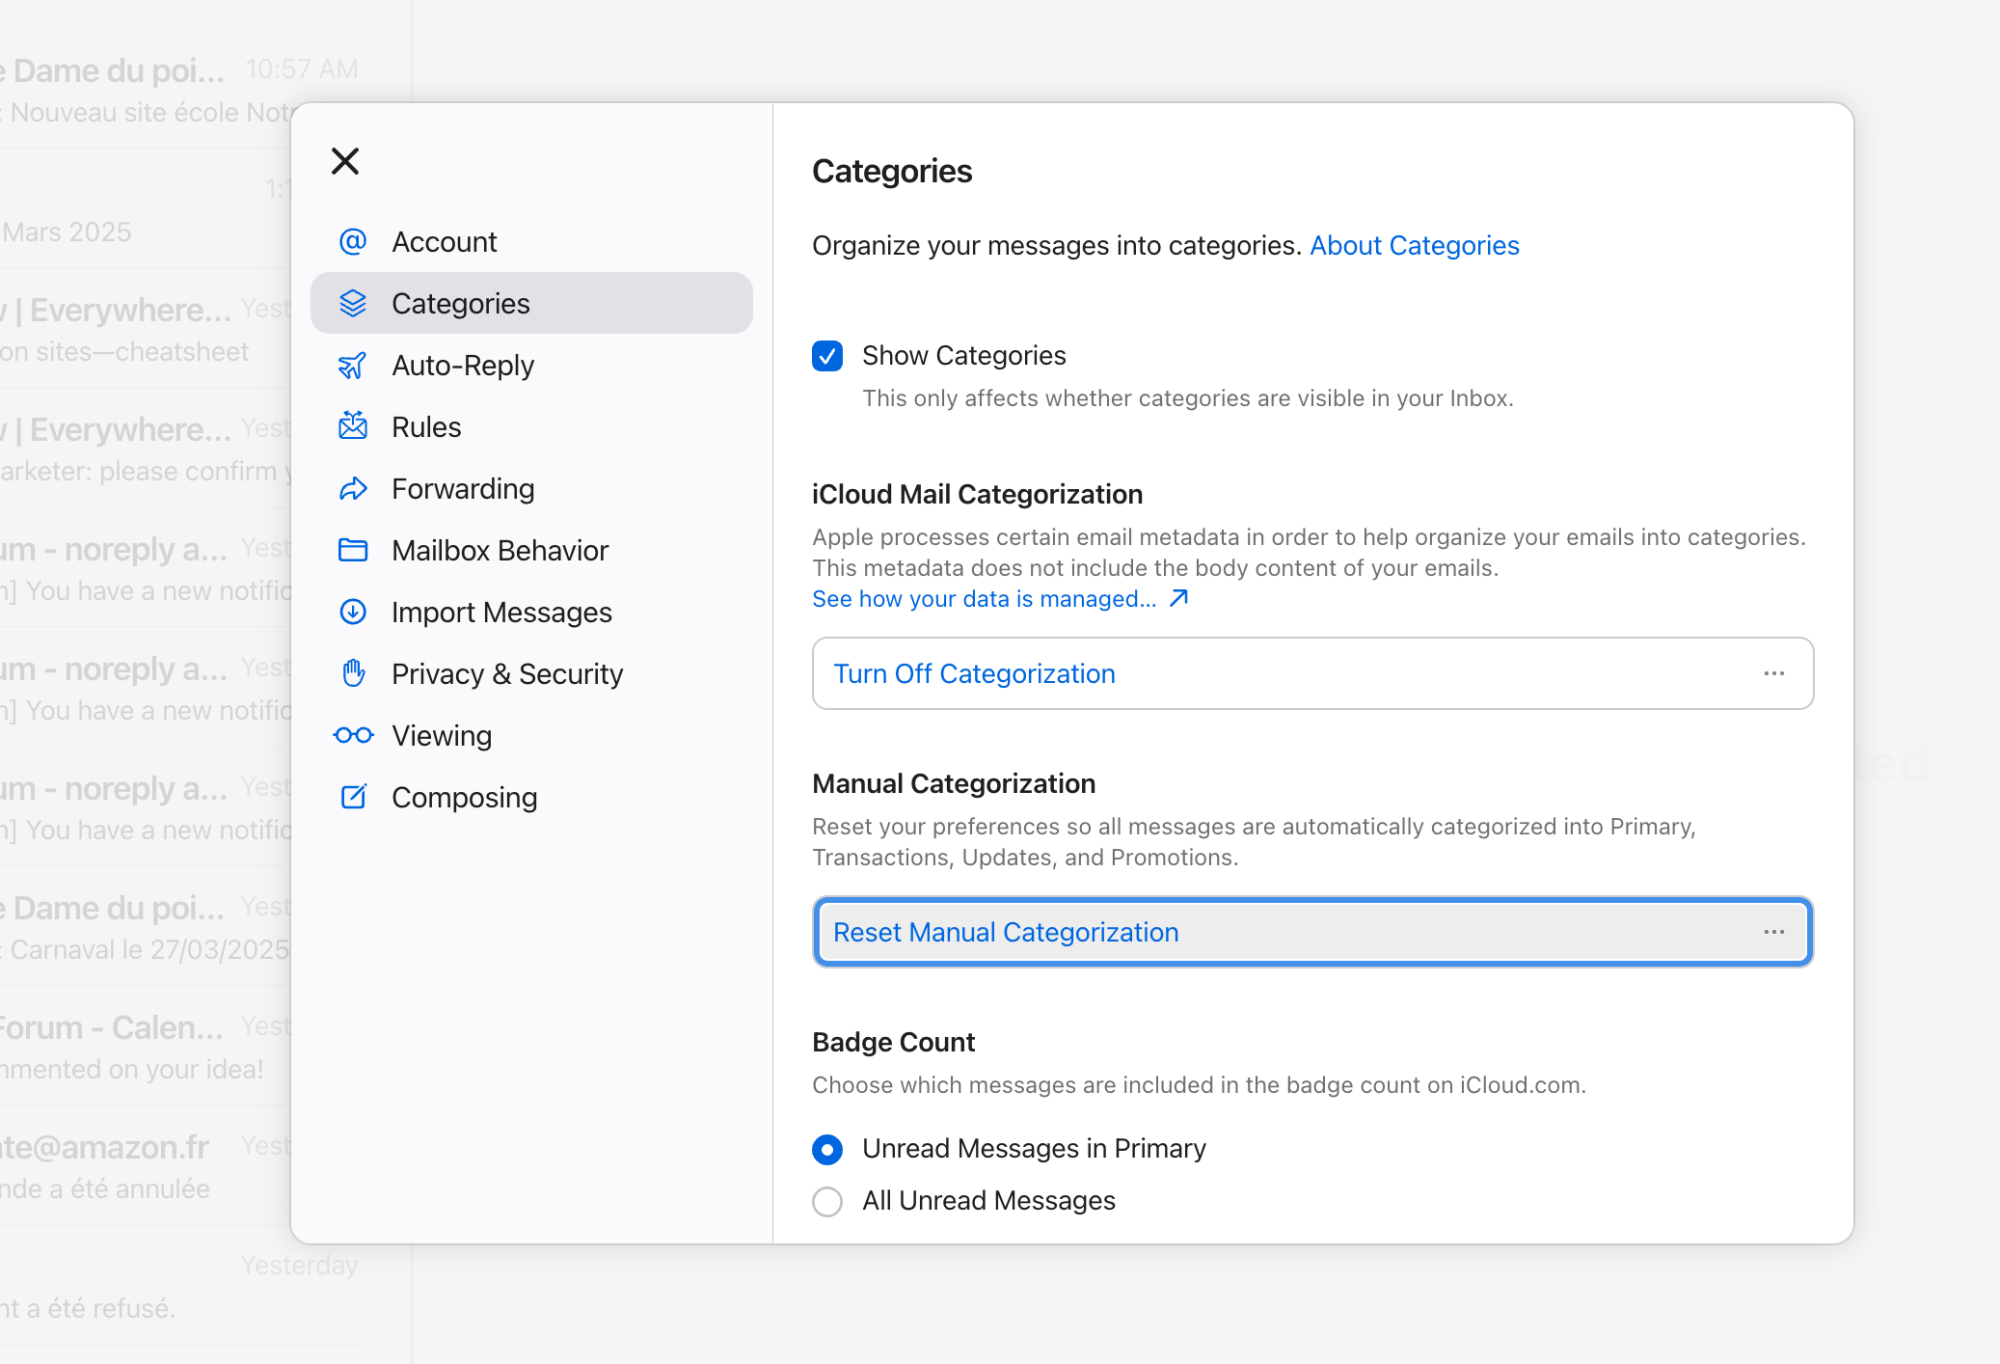
Task: Click Turn Off Categorization button
Action: click(974, 674)
